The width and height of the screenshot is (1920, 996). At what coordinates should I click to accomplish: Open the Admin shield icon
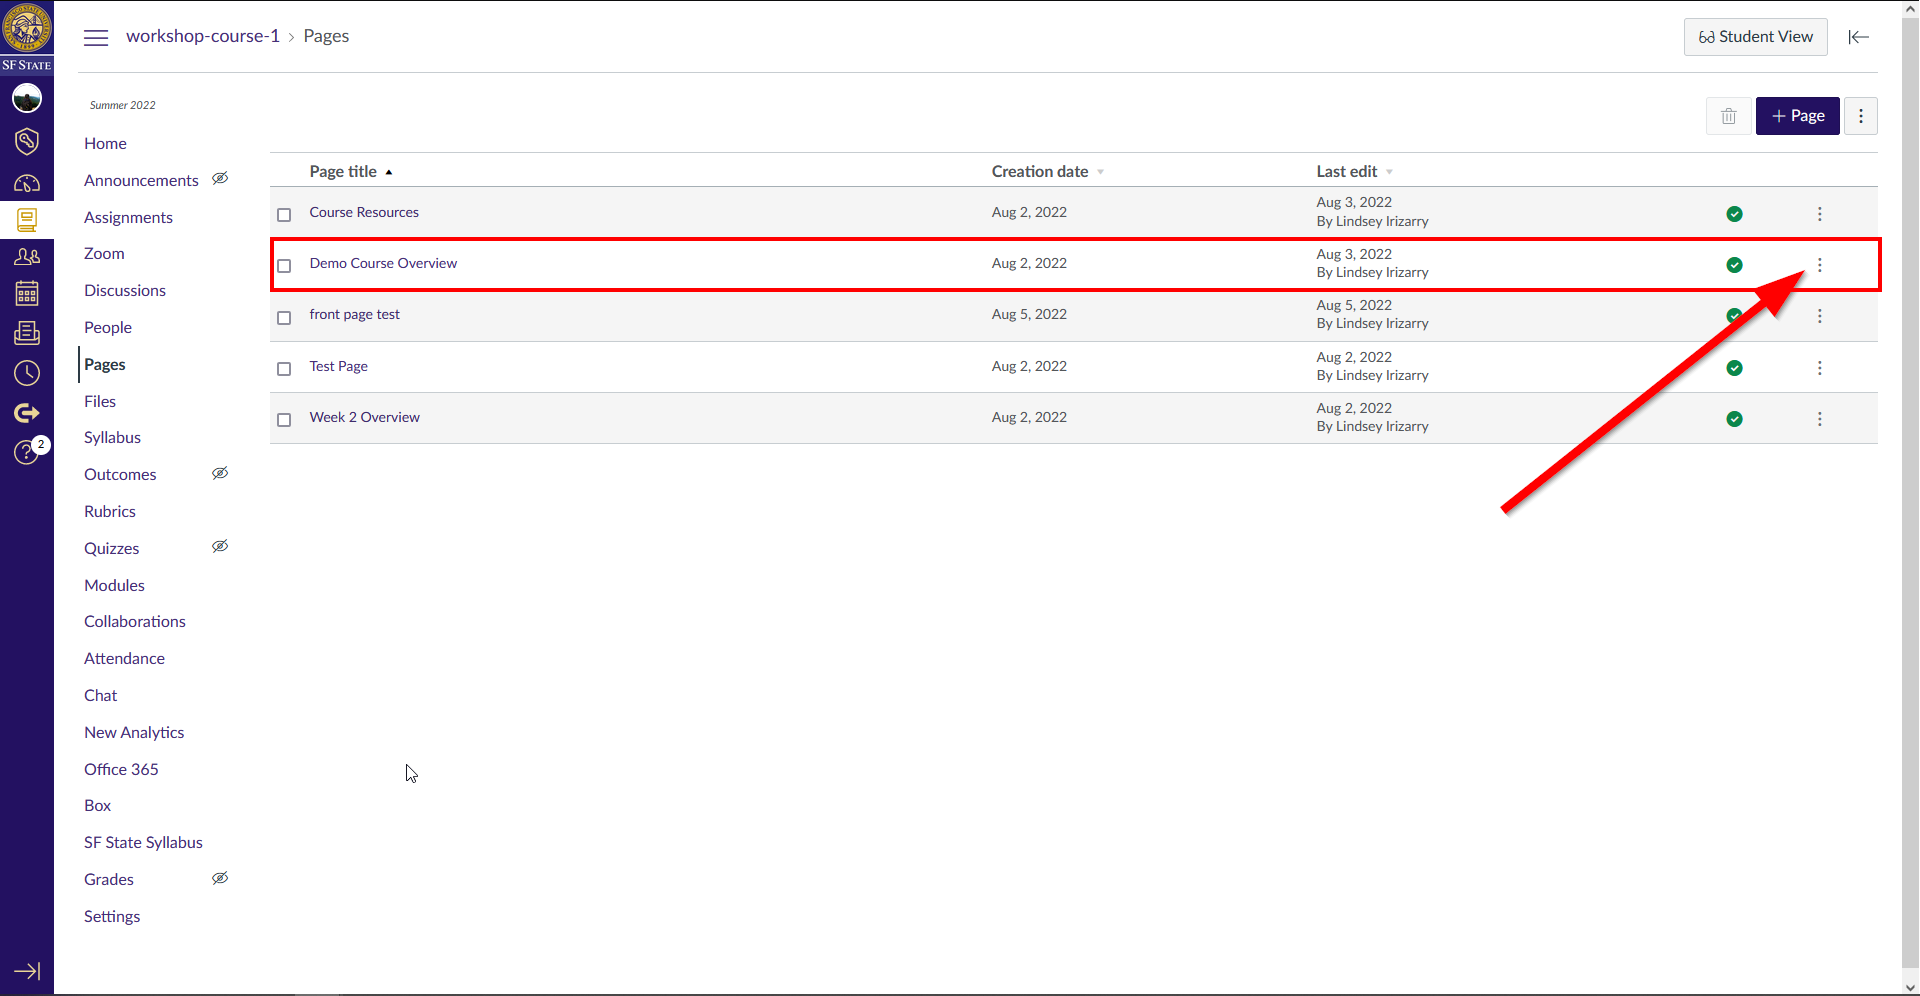27,141
